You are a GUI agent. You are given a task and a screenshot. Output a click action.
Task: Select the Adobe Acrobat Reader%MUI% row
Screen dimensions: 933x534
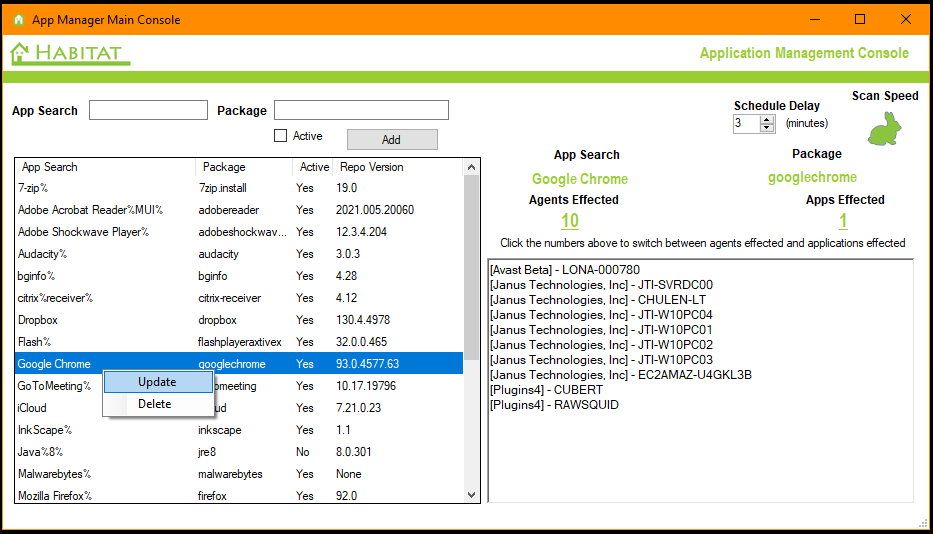coord(239,210)
